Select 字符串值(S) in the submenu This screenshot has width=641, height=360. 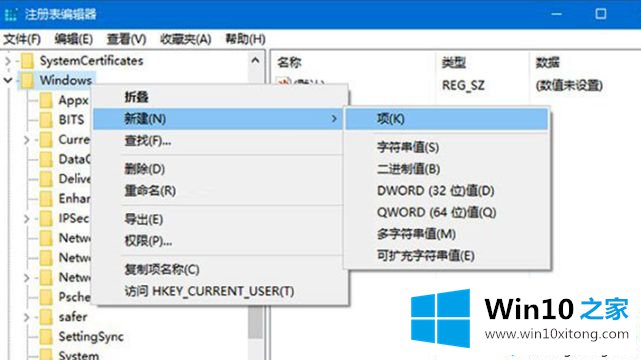447,147
